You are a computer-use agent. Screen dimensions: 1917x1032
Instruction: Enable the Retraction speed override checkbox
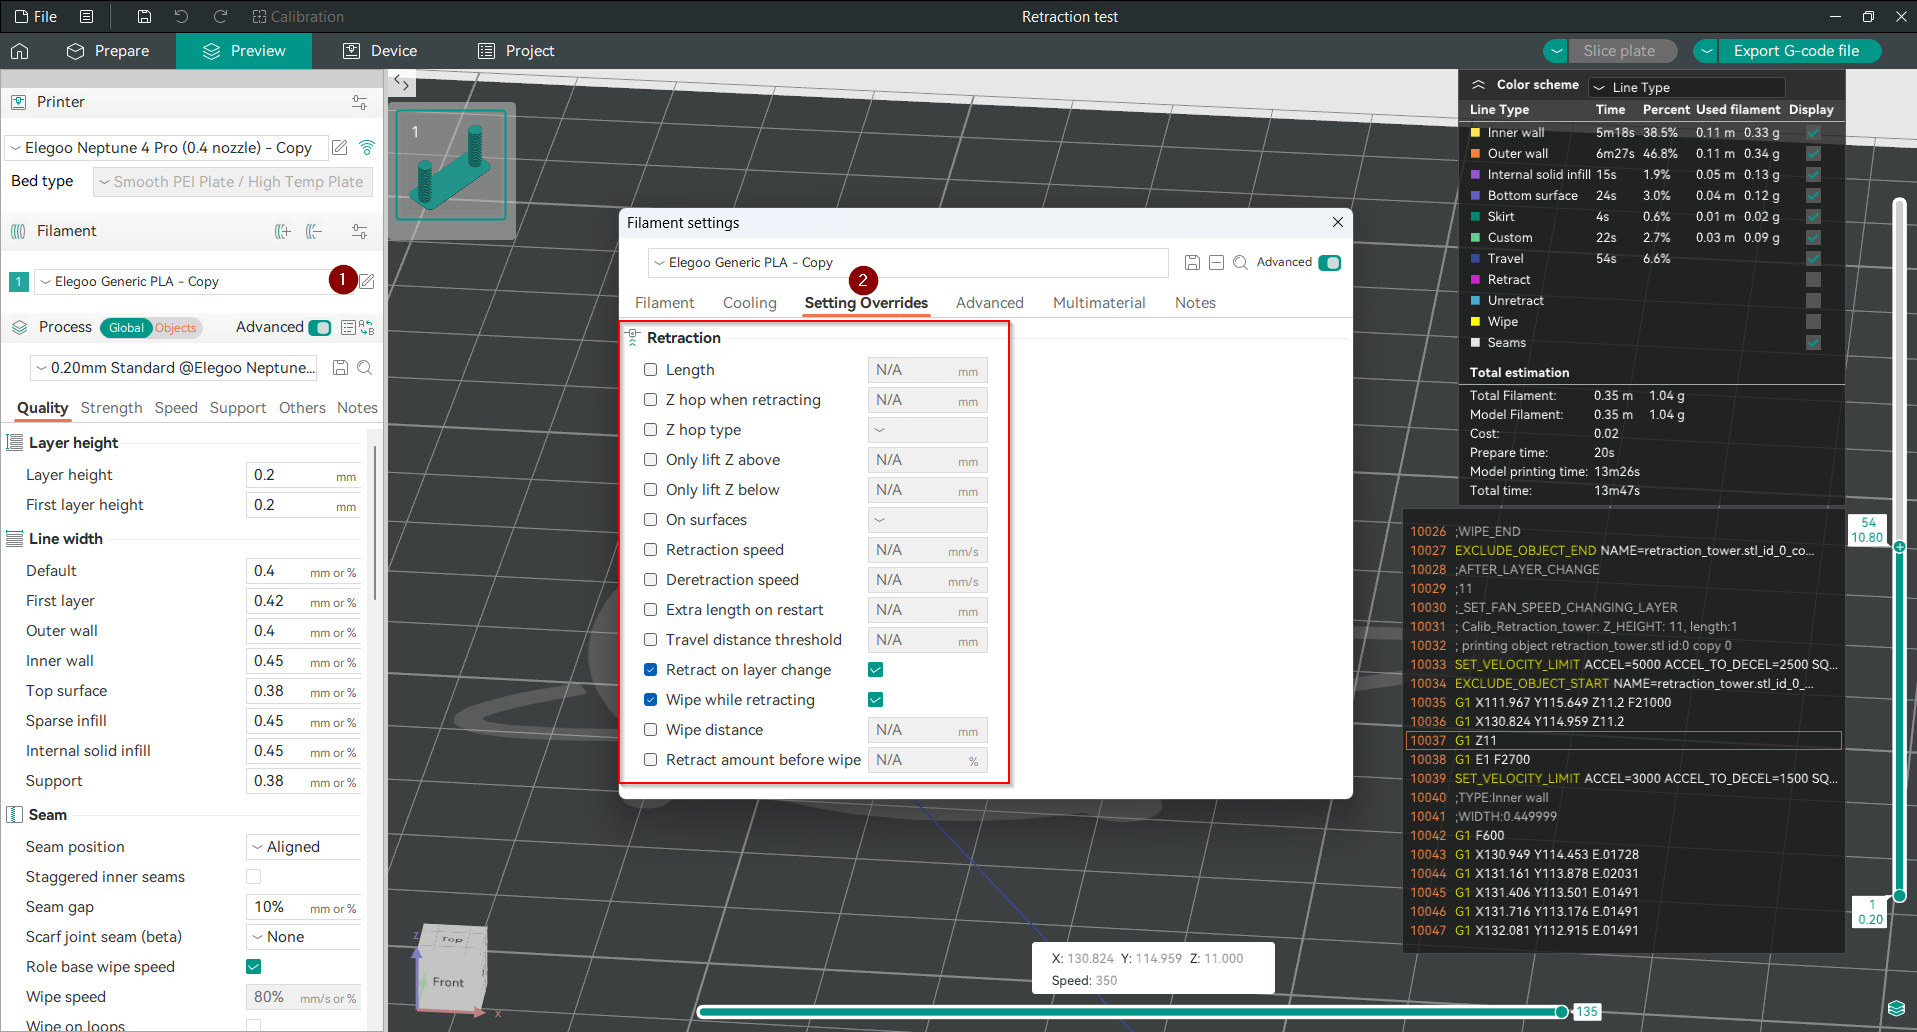coord(651,550)
